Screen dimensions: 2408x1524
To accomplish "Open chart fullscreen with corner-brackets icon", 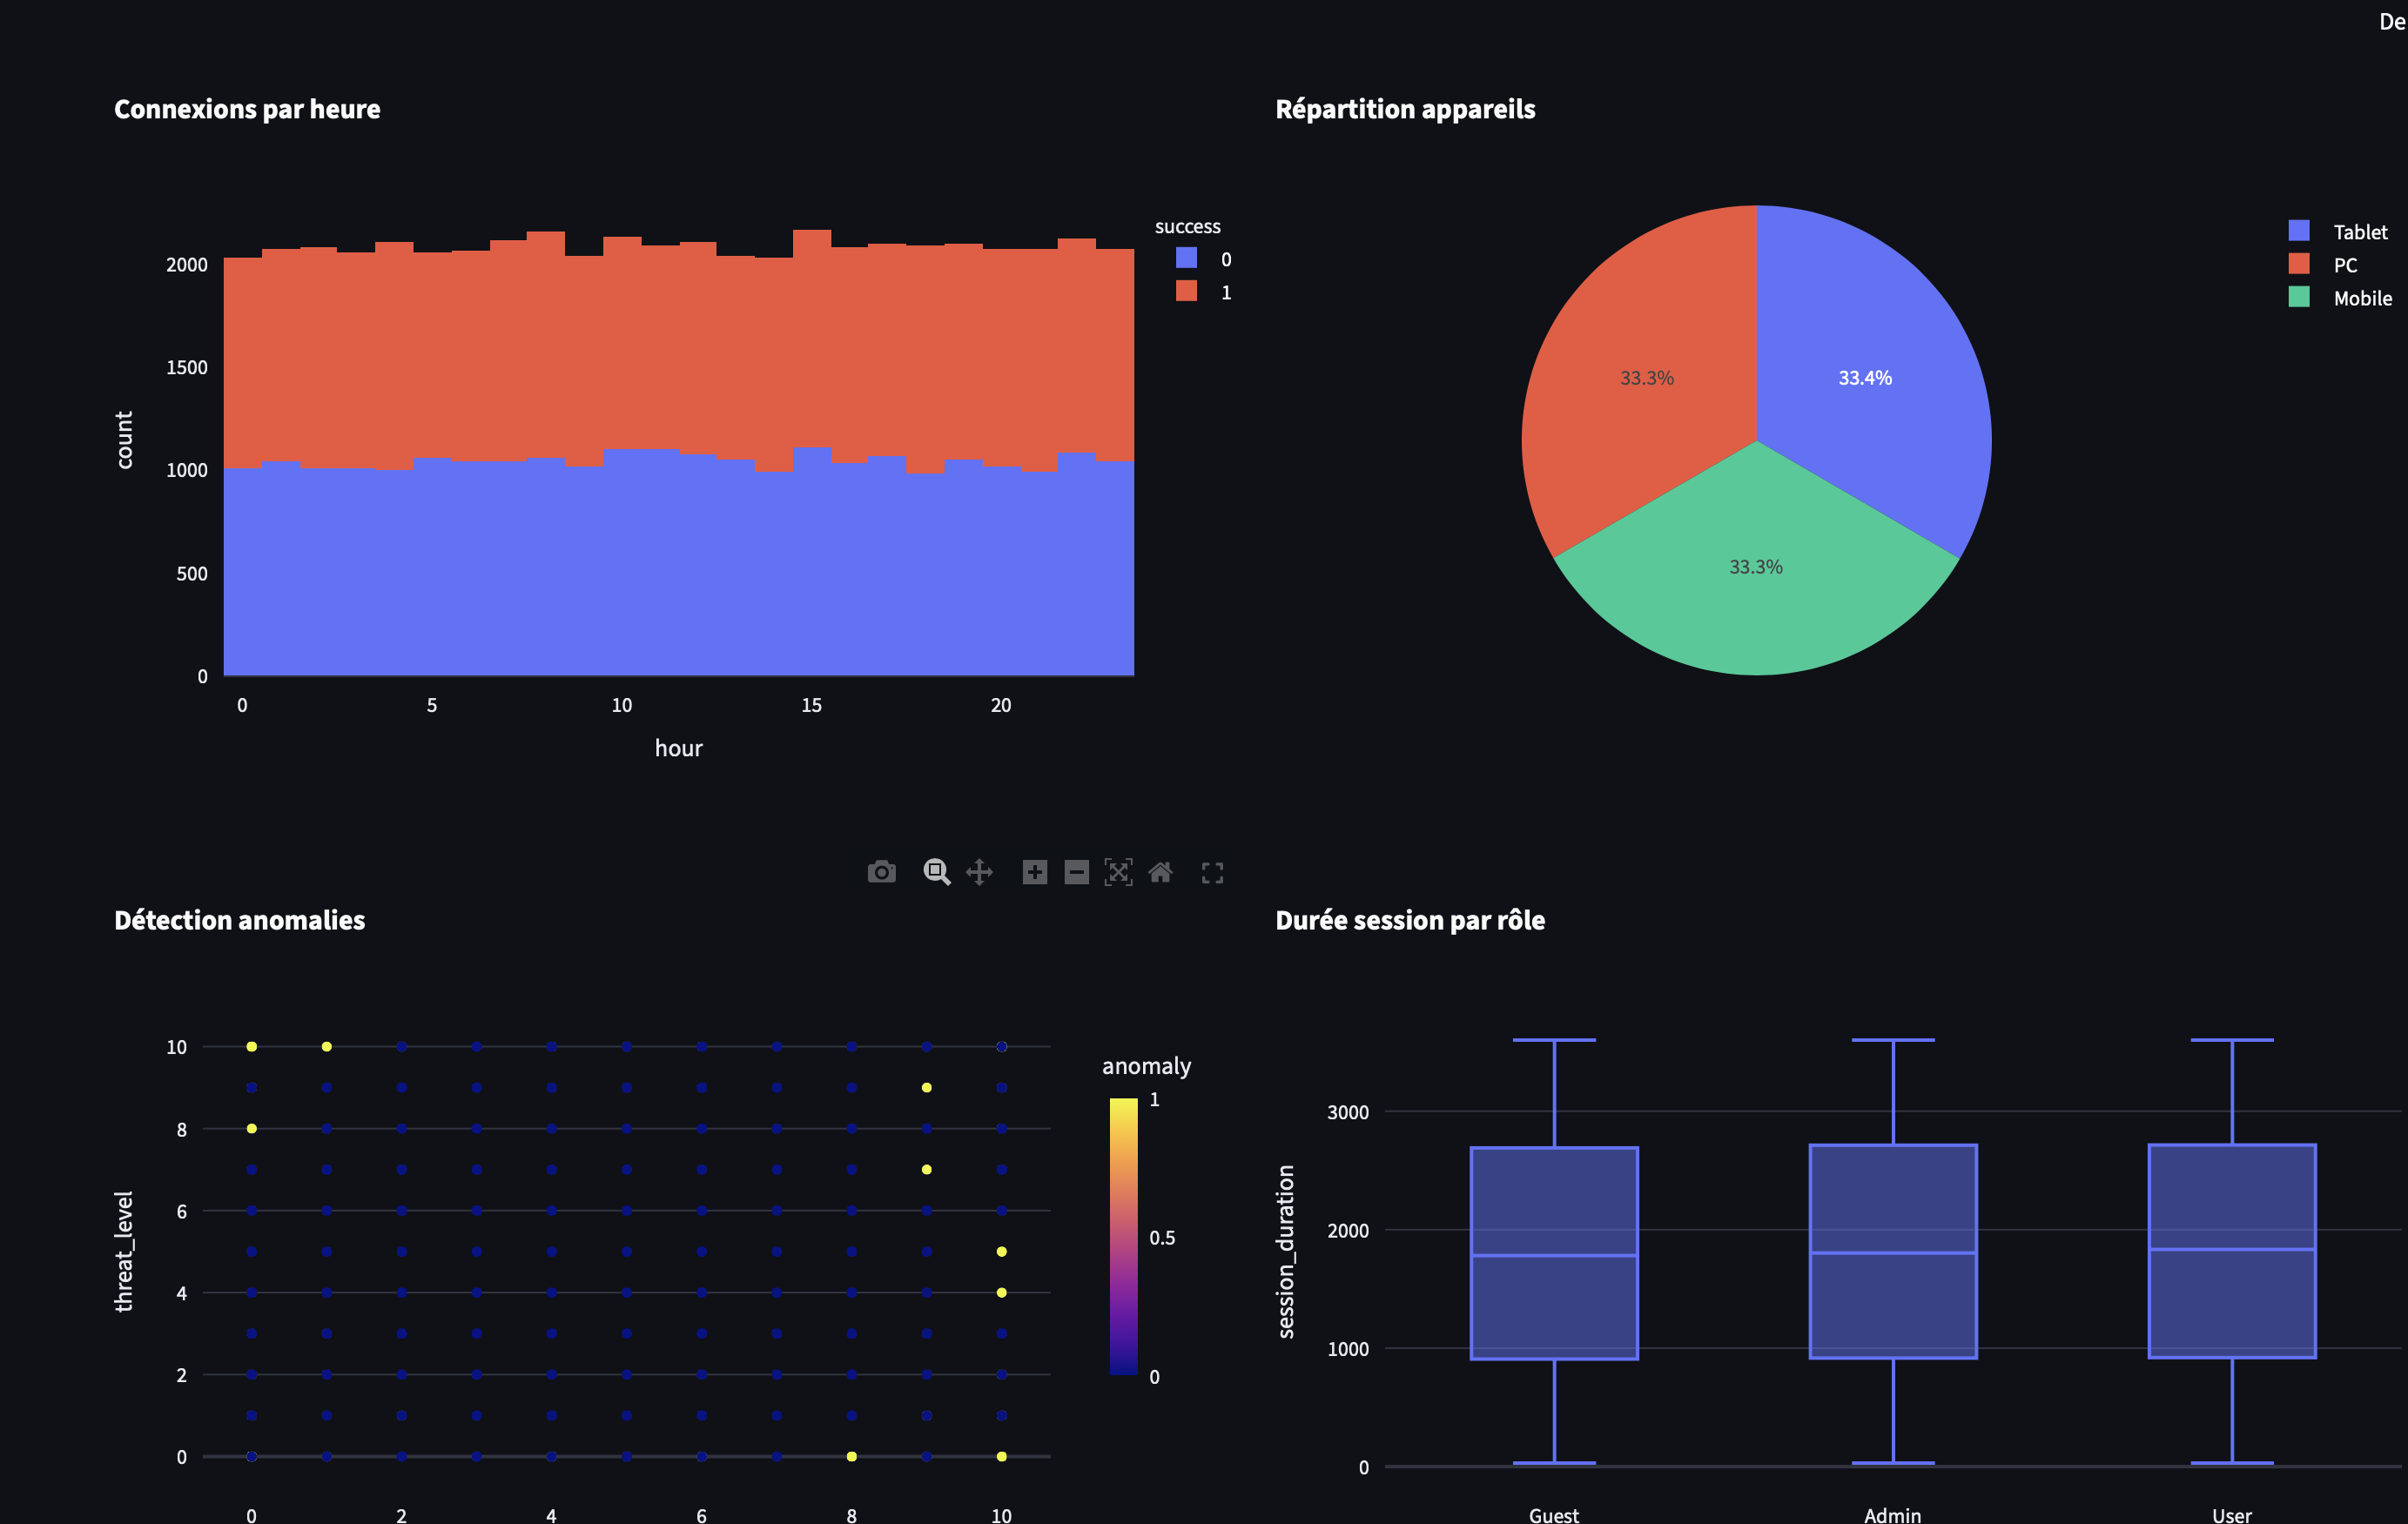I will (x=1212, y=873).
